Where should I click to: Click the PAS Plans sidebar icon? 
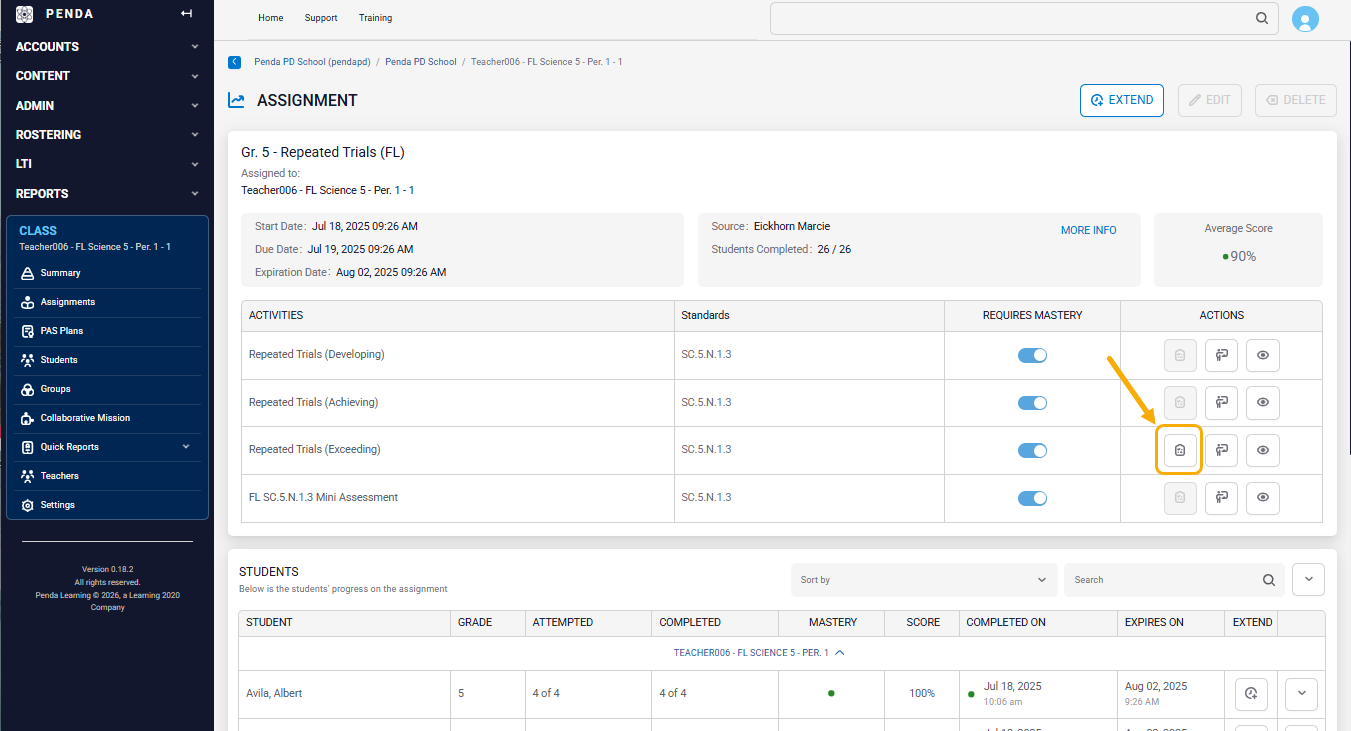(28, 331)
